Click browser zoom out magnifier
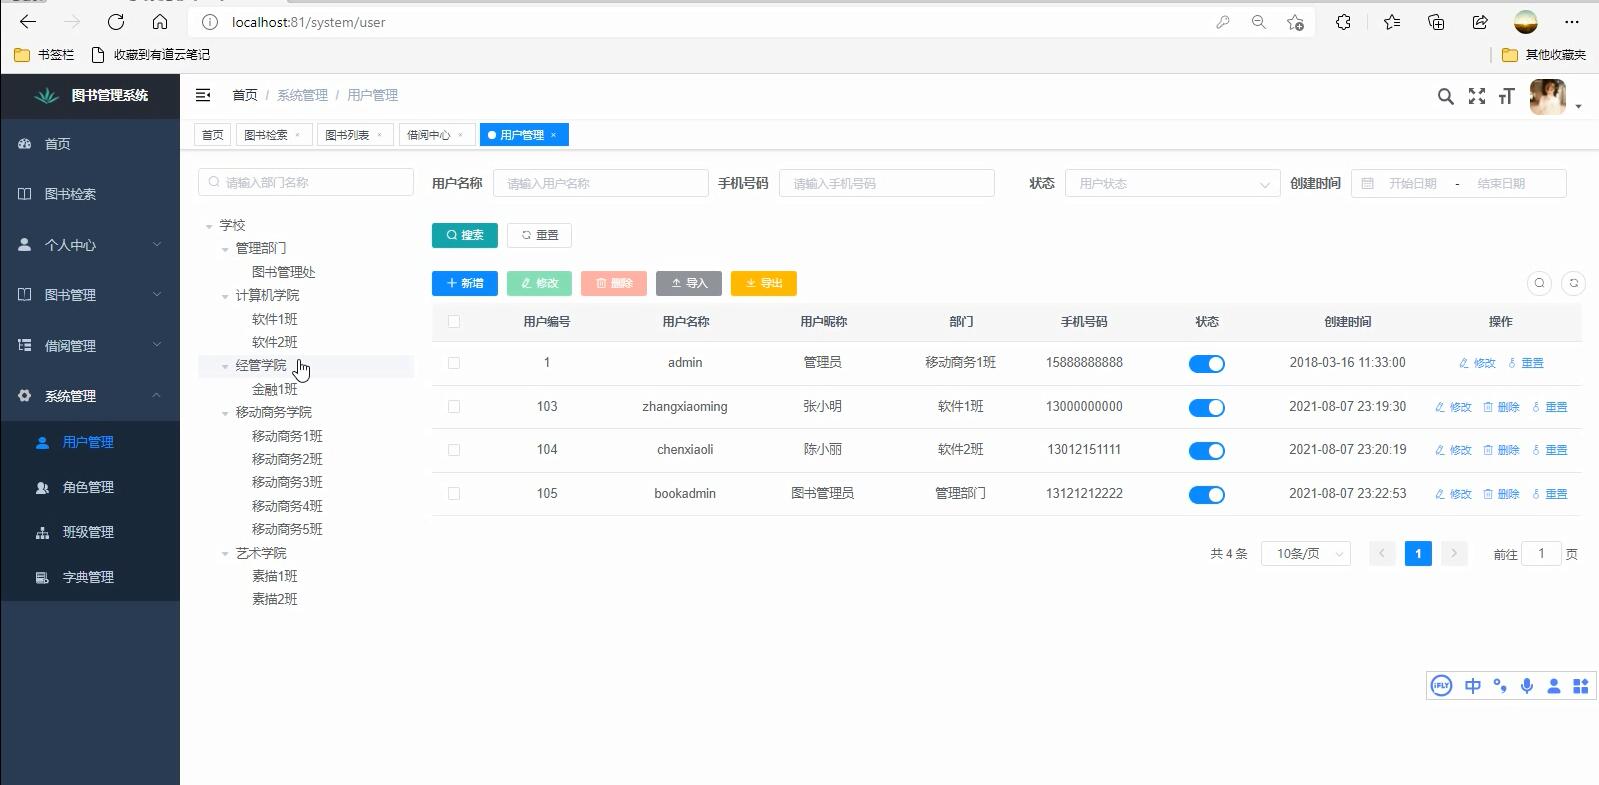The width and height of the screenshot is (1599, 785). click(1258, 22)
